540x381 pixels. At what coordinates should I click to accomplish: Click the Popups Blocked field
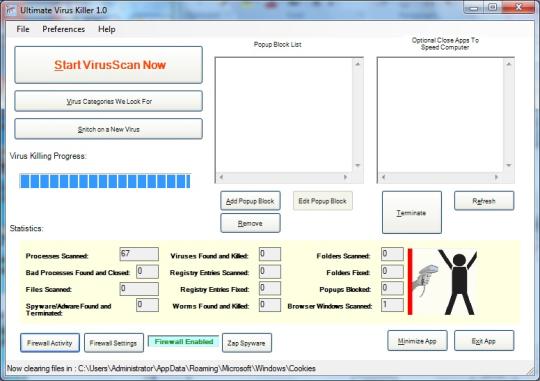point(392,288)
